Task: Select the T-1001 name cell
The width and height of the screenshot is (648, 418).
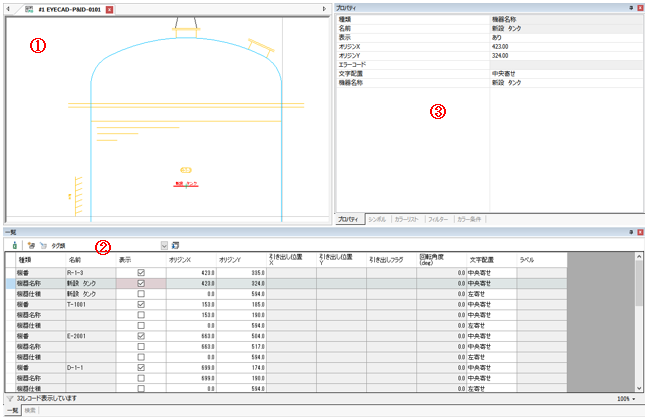Action: tap(91, 304)
